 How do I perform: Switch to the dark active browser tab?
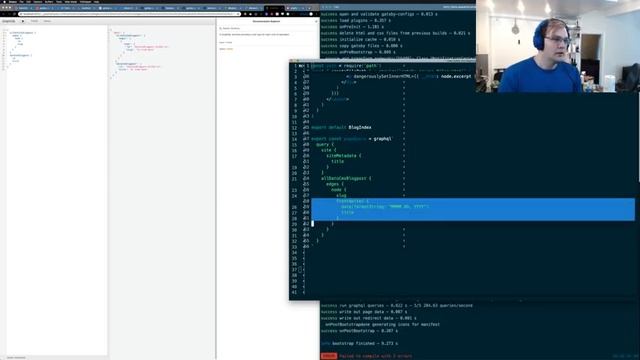pos(275,8)
